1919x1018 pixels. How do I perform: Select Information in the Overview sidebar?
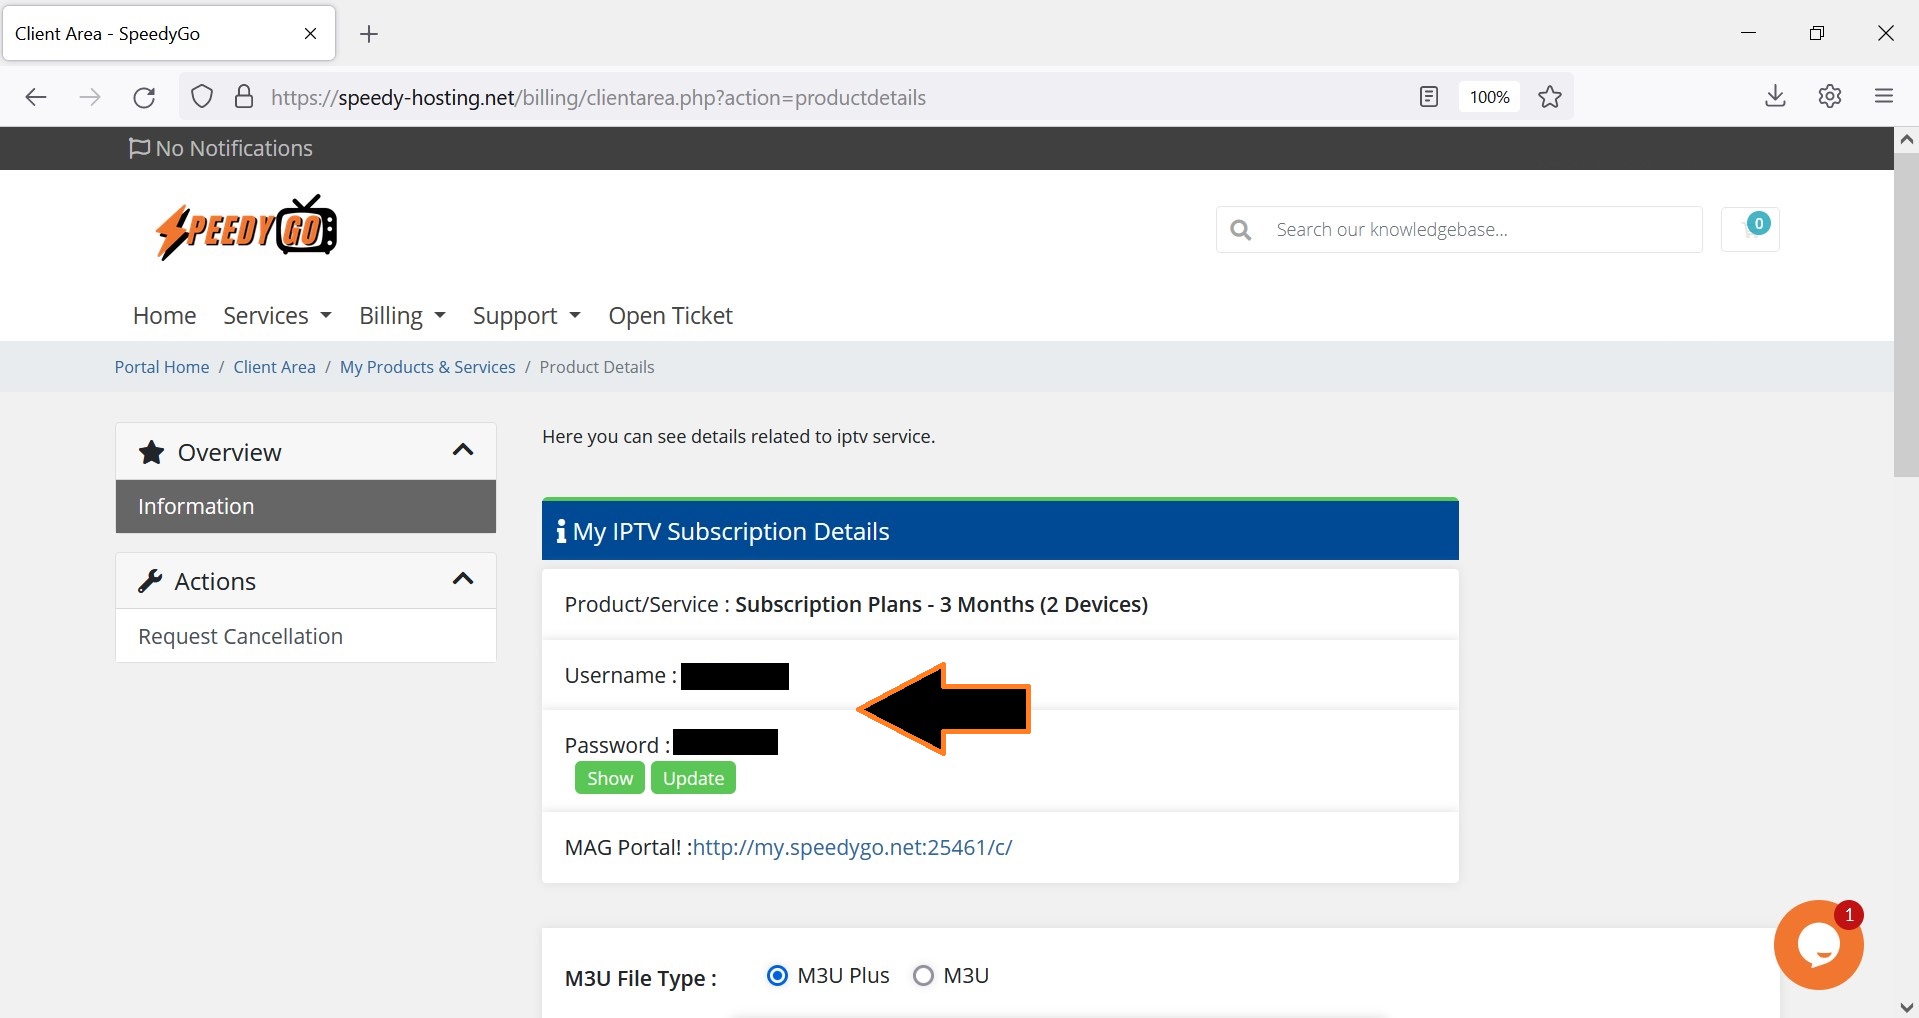(x=306, y=506)
